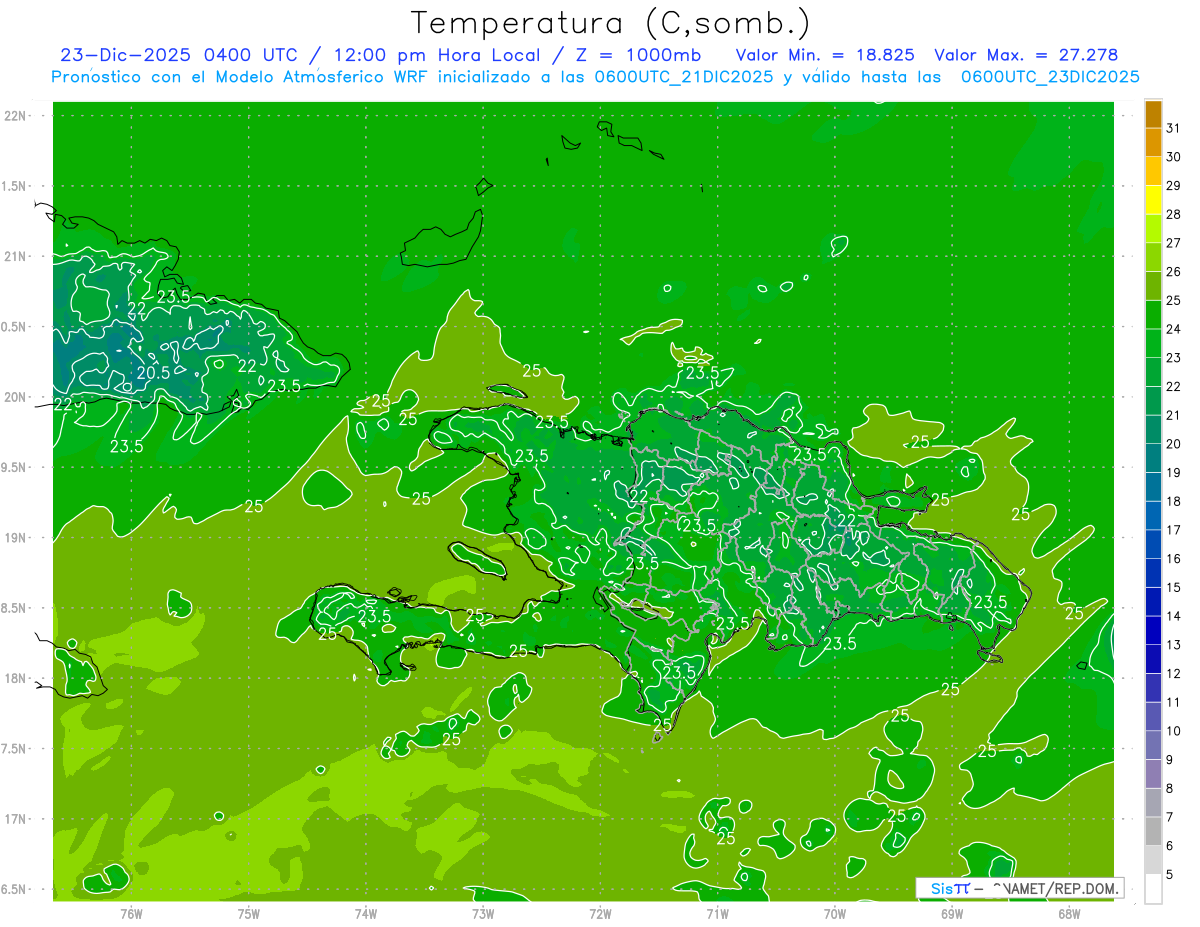Click the '72W' longitude axis label
The image size is (1200, 927).
coord(601,914)
